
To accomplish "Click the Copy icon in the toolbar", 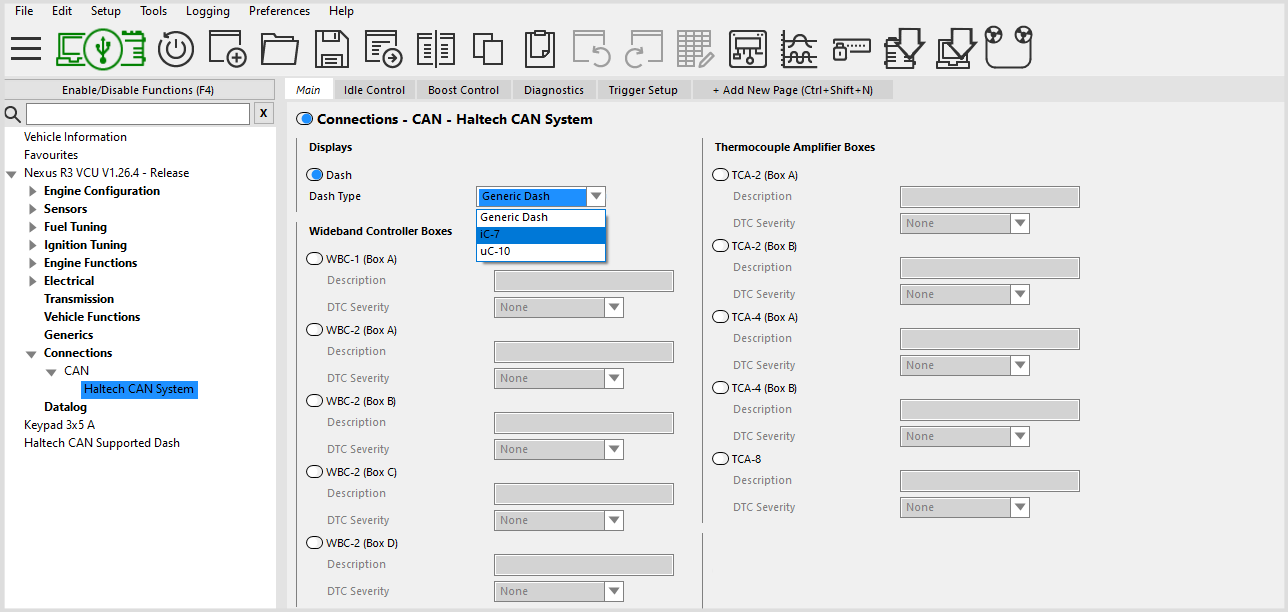I will tap(487, 48).
